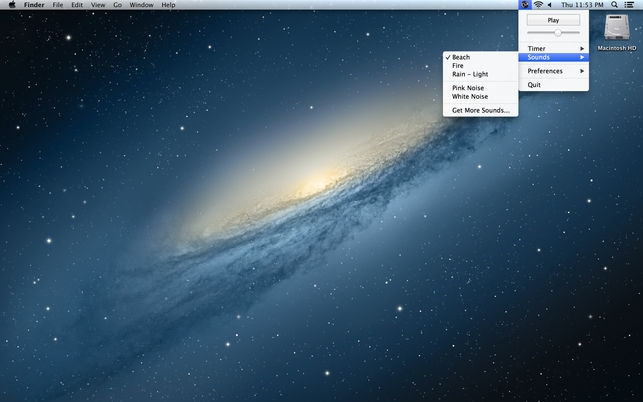Switch sound to Fire
This screenshot has height=402, width=643.
[458, 66]
